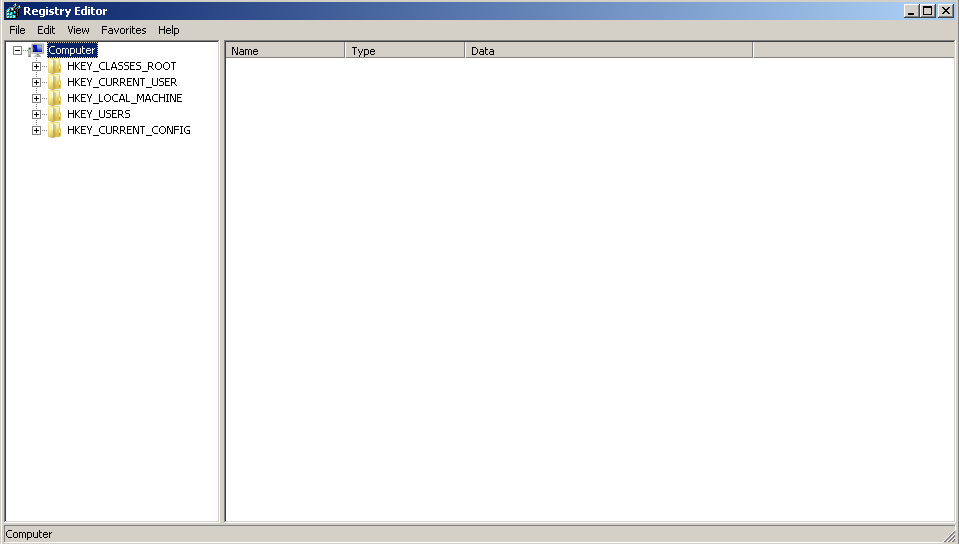This screenshot has height=544, width=959.
Task: Sort by the Data column header
Action: 609,51
